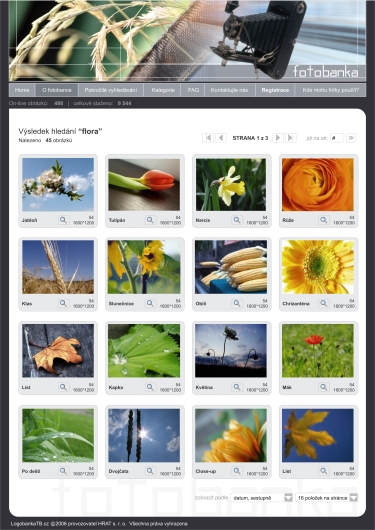Open the Obilí corn cobs thumbnail
Image resolution: width=375 pixels, height=530 pixels.
pos(231,267)
